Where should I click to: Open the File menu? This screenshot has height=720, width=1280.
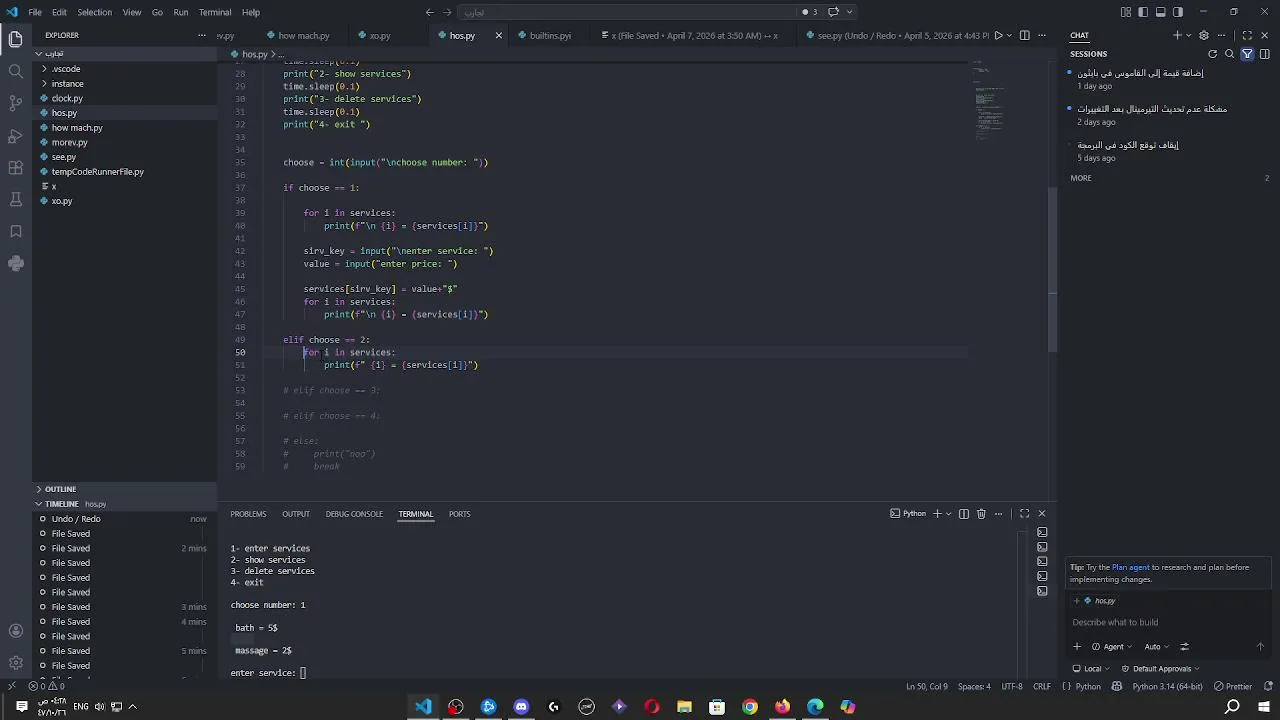point(35,12)
